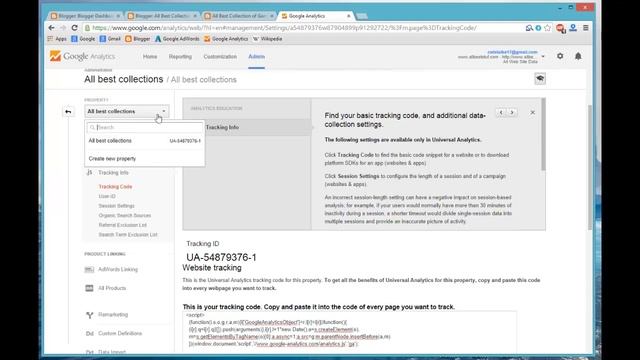The height and width of the screenshot is (360, 640).
Task: Open the Wikipedia bookmark
Action: (x=267, y=39)
